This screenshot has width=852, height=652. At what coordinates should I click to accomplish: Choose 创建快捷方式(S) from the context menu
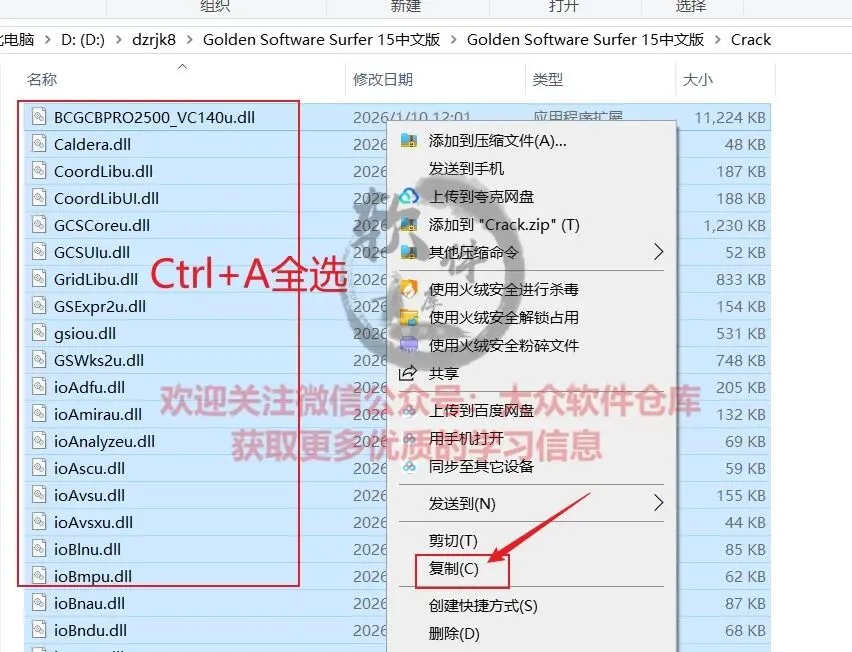(483, 606)
